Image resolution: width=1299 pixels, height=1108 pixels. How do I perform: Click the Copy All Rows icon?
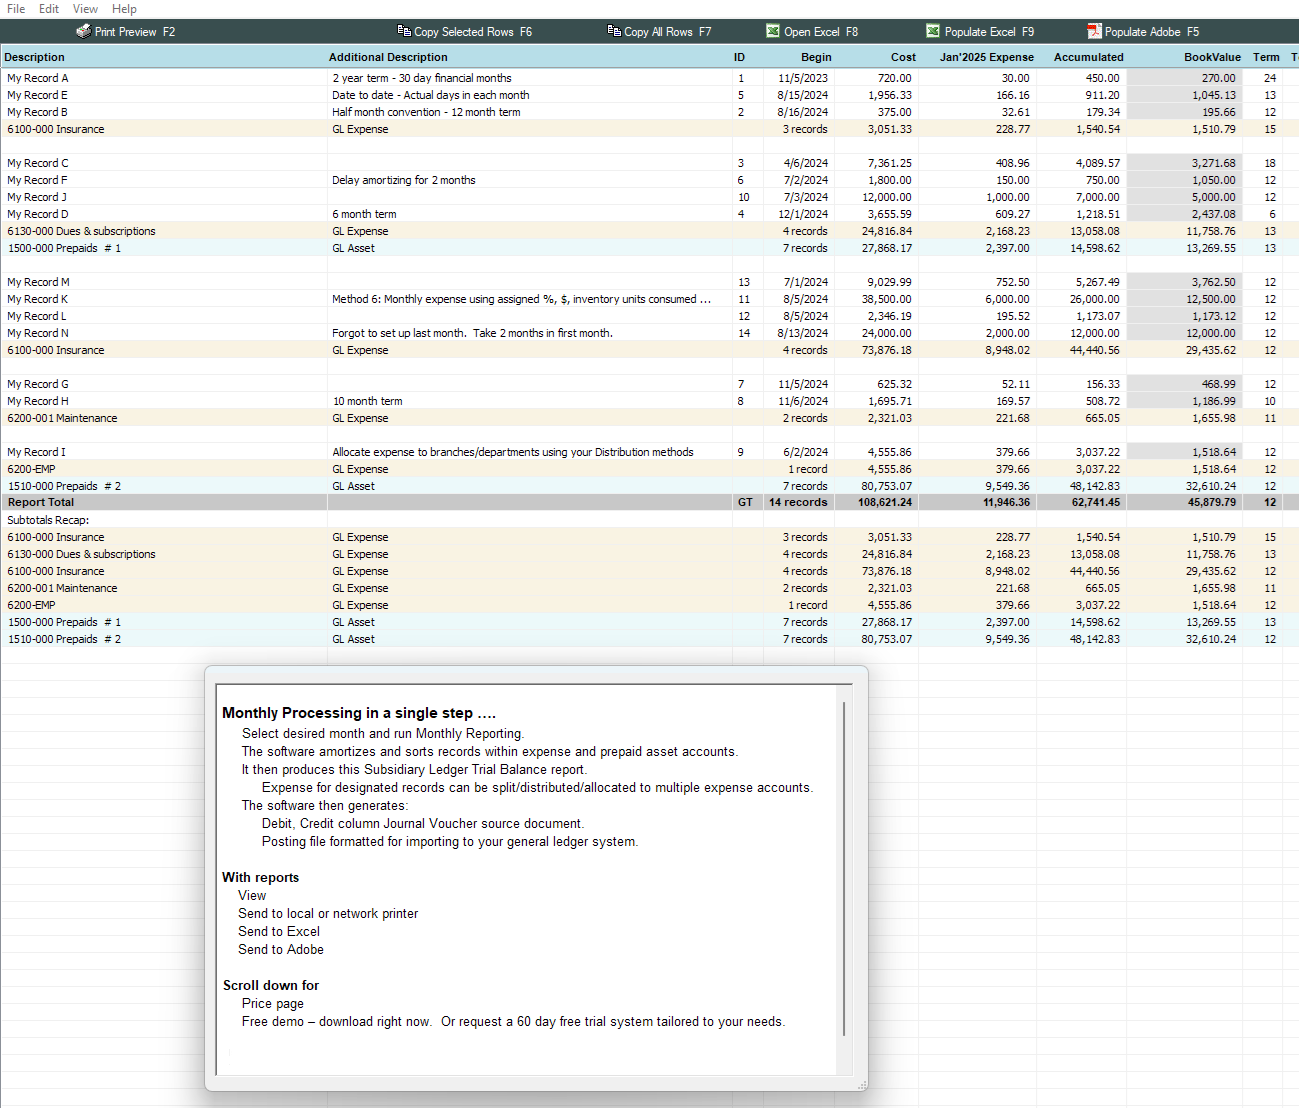click(614, 31)
